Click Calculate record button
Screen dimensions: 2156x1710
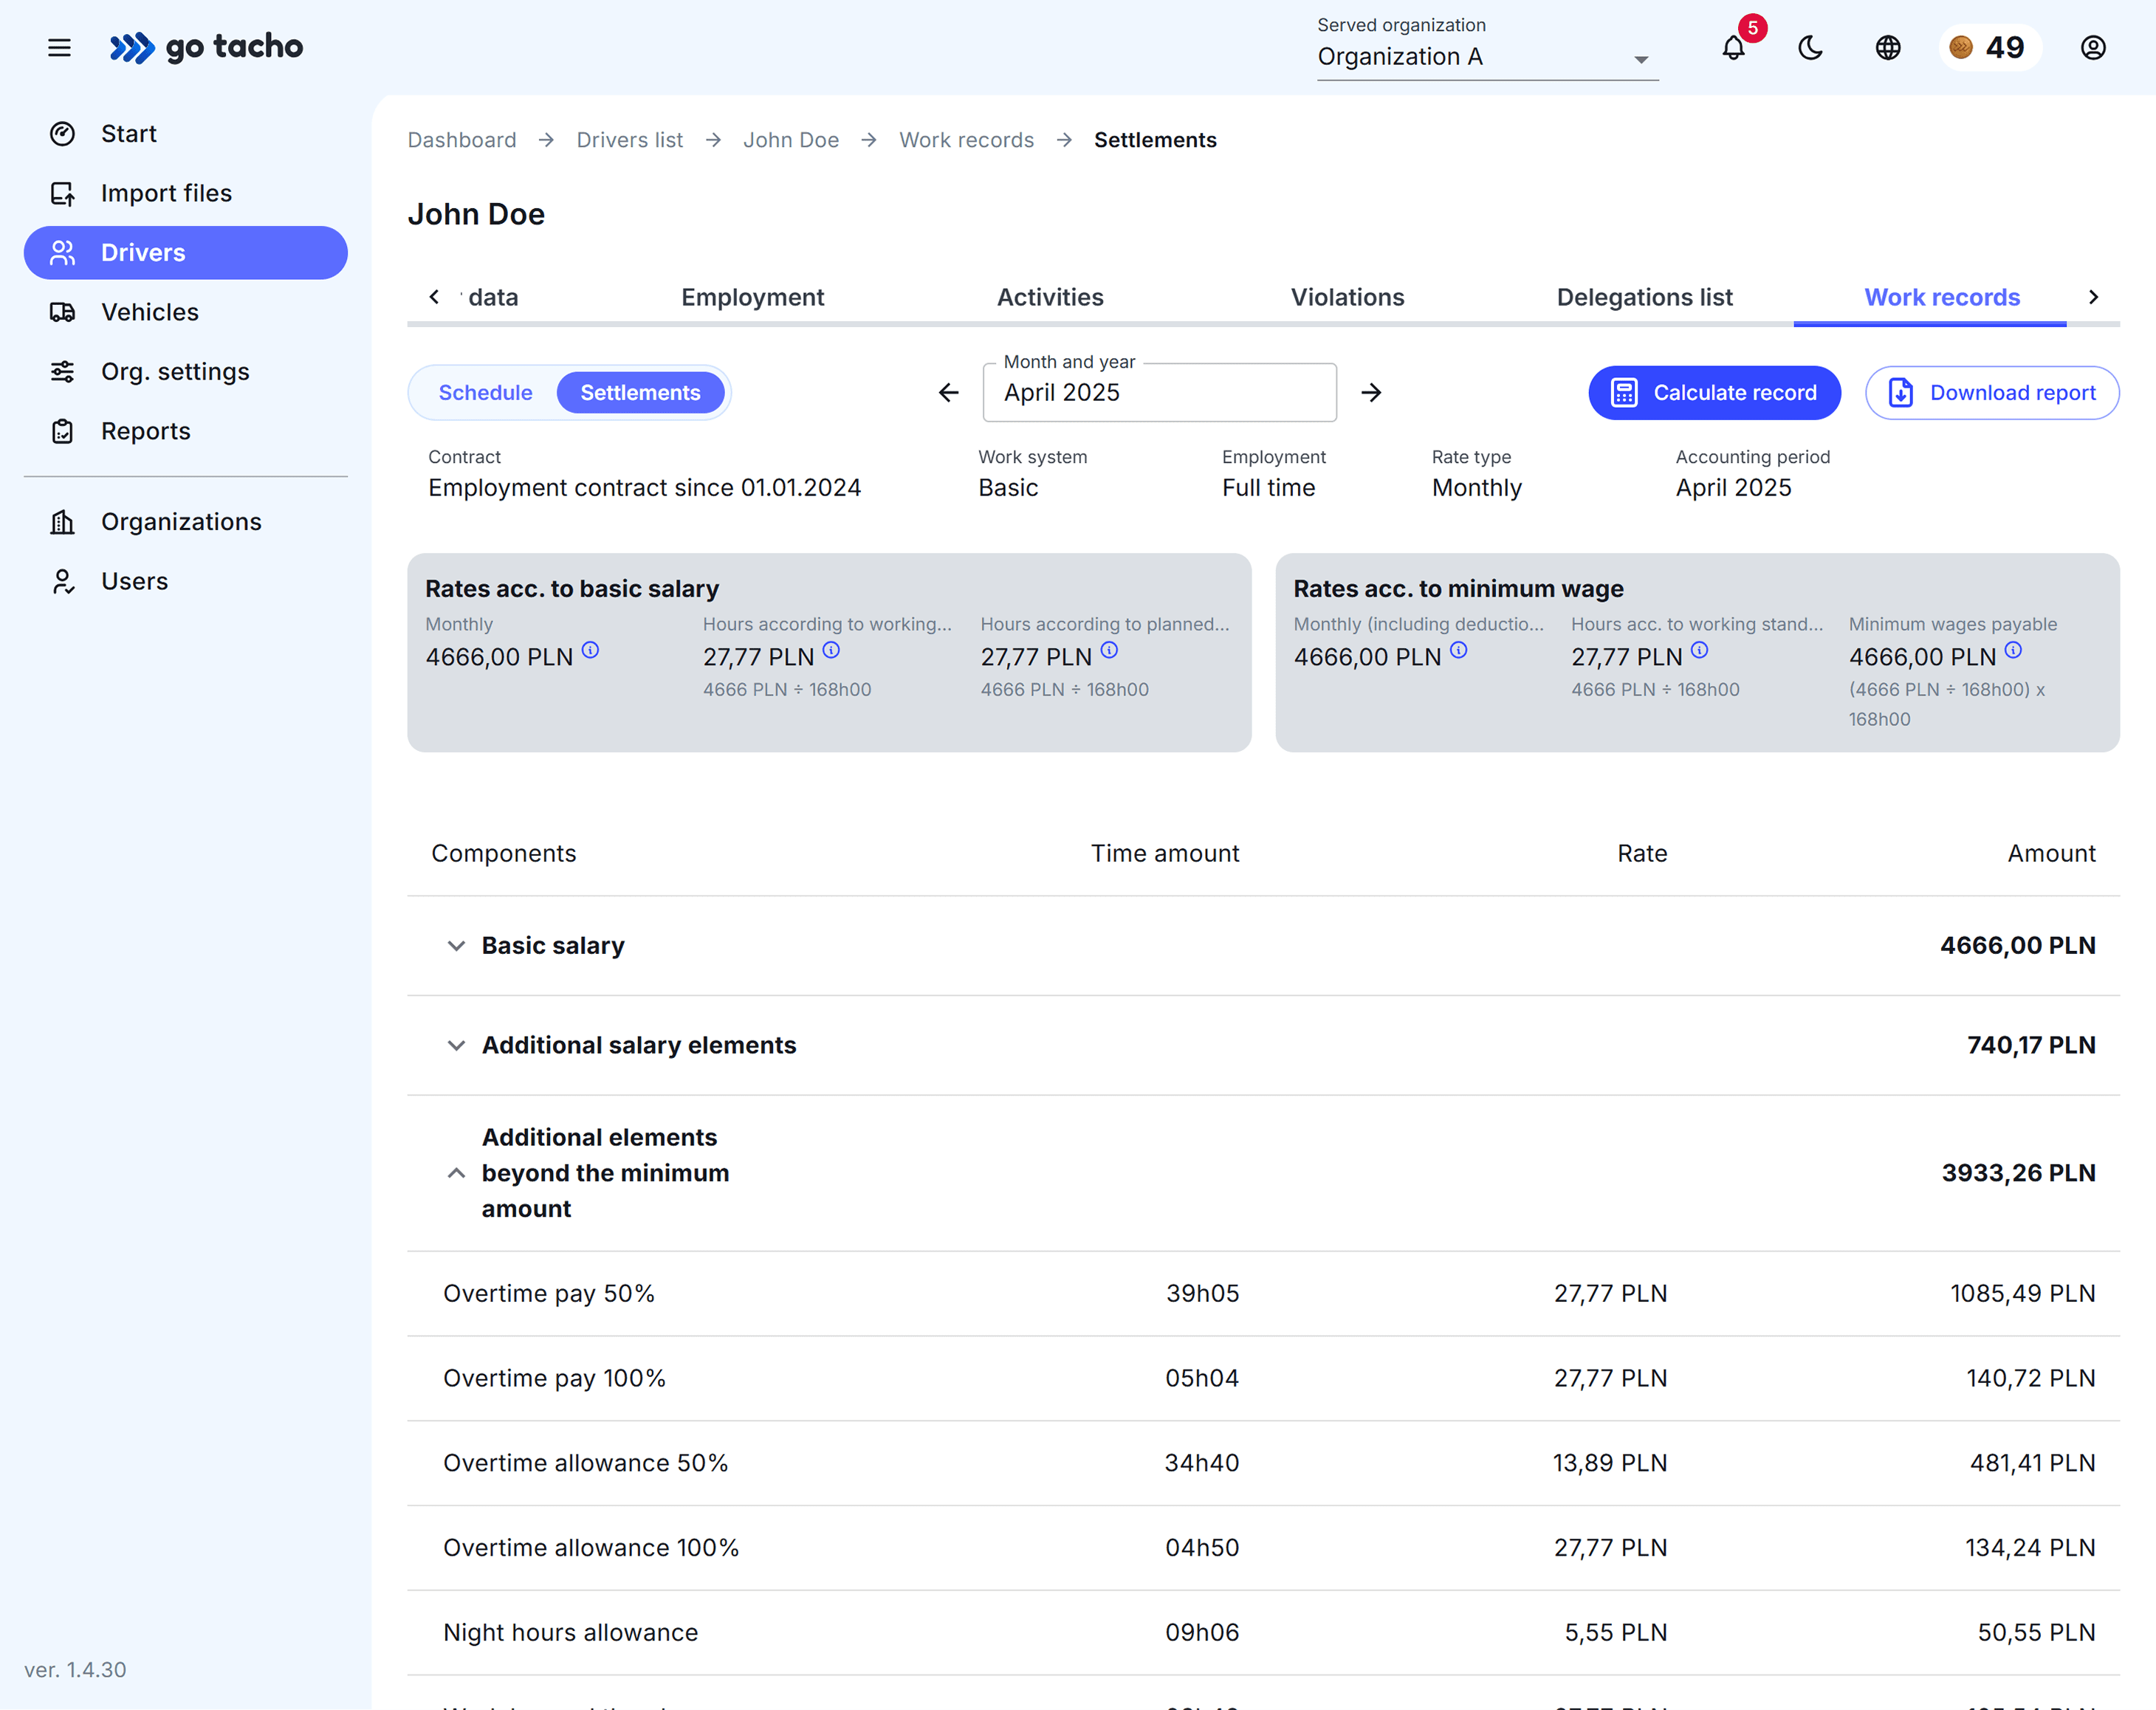pos(1714,393)
